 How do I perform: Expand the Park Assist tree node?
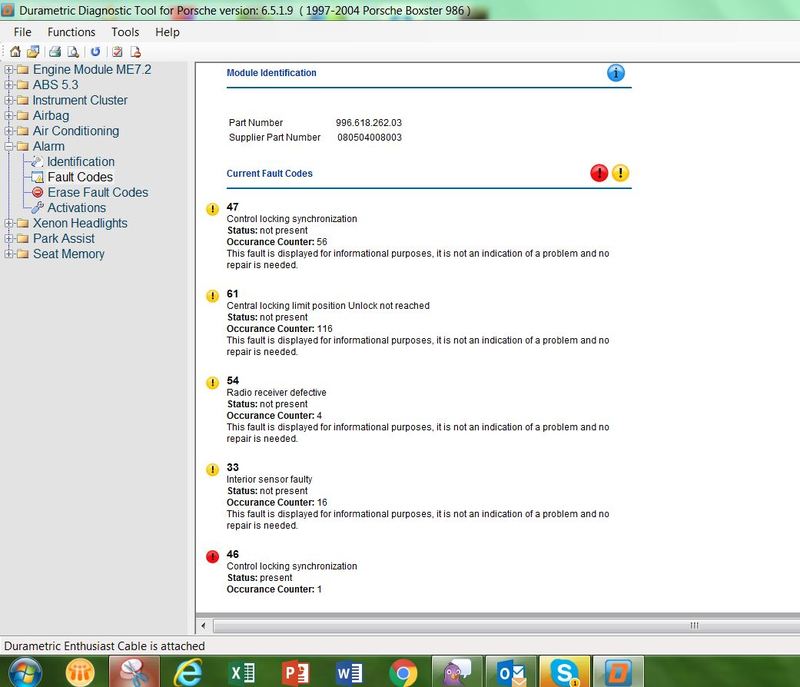coord(9,239)
